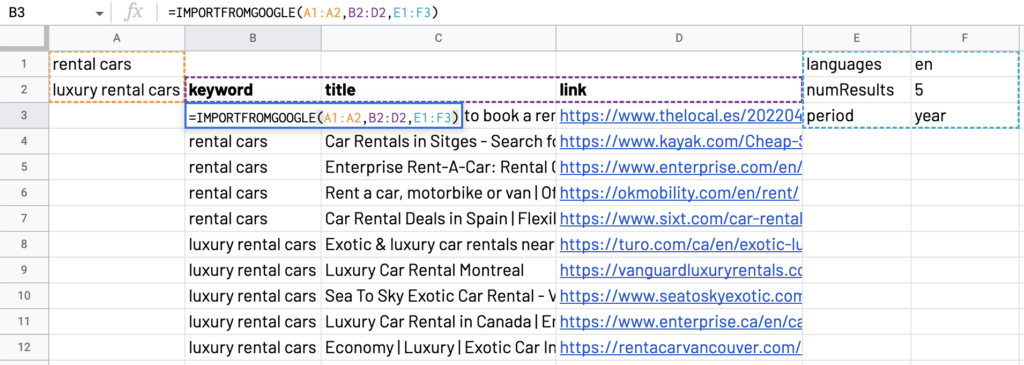Viewport: 1024px width, 365px height.
Task: Select column C header
Action: [438, 38]
